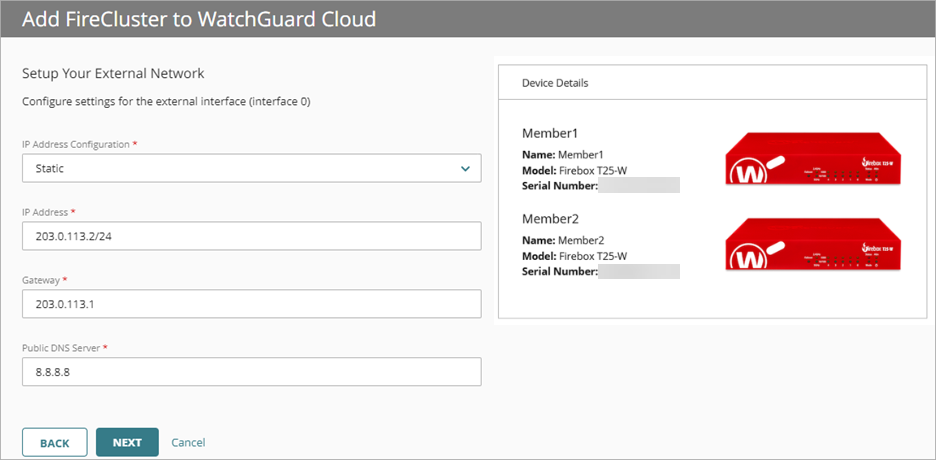The height and width of the screenshot is (460, 936).
Task: Click the Member1 heading in Device Details
Action: pos(550,133)
